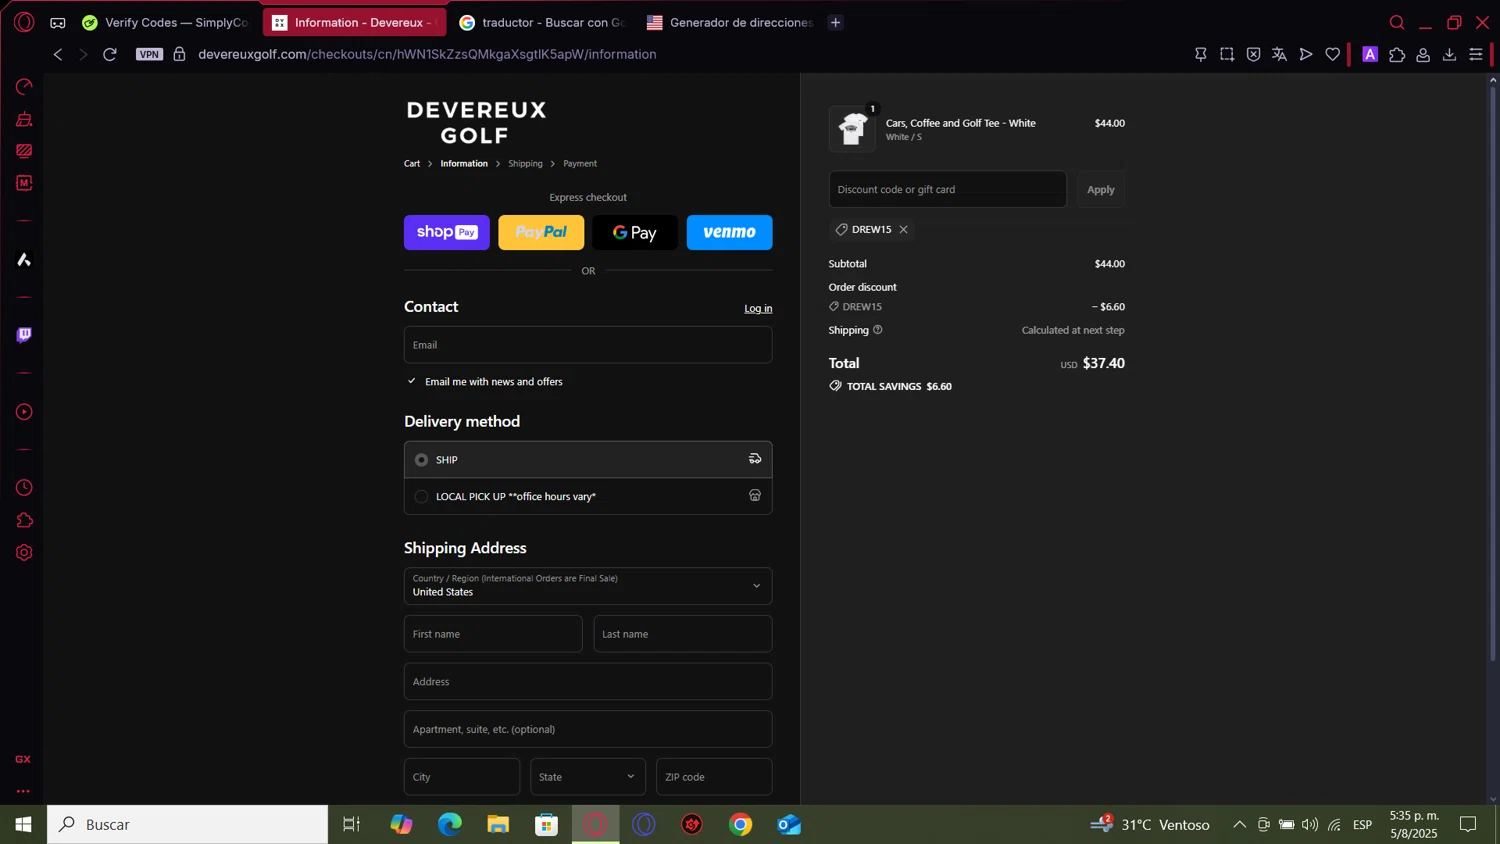Apply the discount code

[1101, 189]
